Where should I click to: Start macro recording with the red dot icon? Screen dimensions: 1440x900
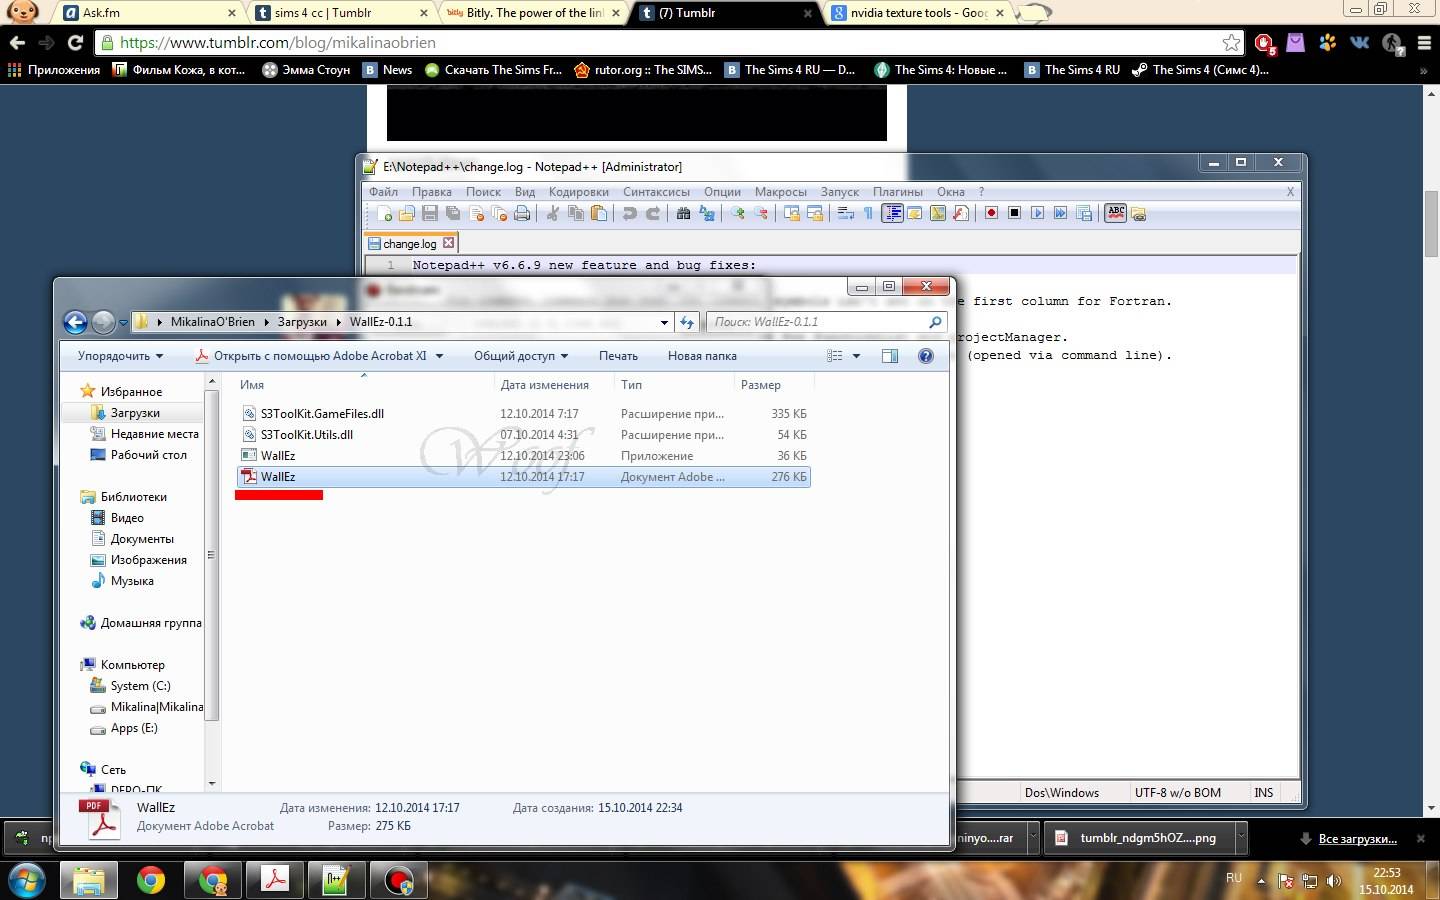[x=991, y=213]
